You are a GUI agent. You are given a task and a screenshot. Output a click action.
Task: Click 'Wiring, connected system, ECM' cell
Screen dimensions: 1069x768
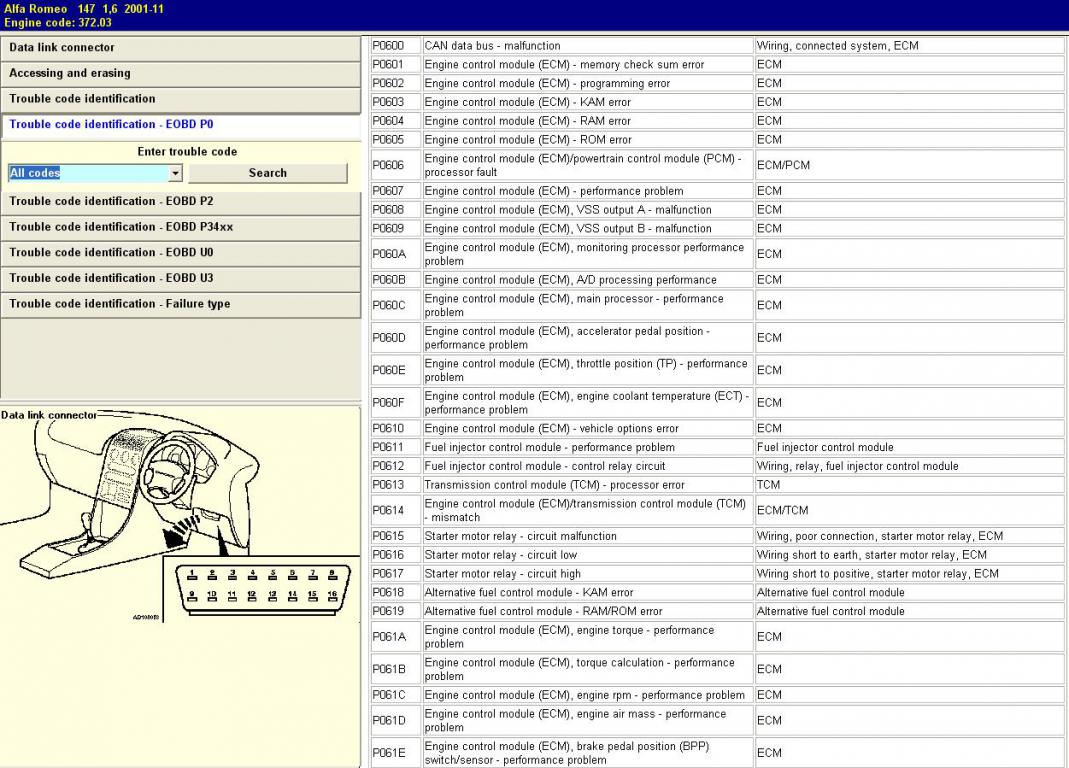click(909, 46)
